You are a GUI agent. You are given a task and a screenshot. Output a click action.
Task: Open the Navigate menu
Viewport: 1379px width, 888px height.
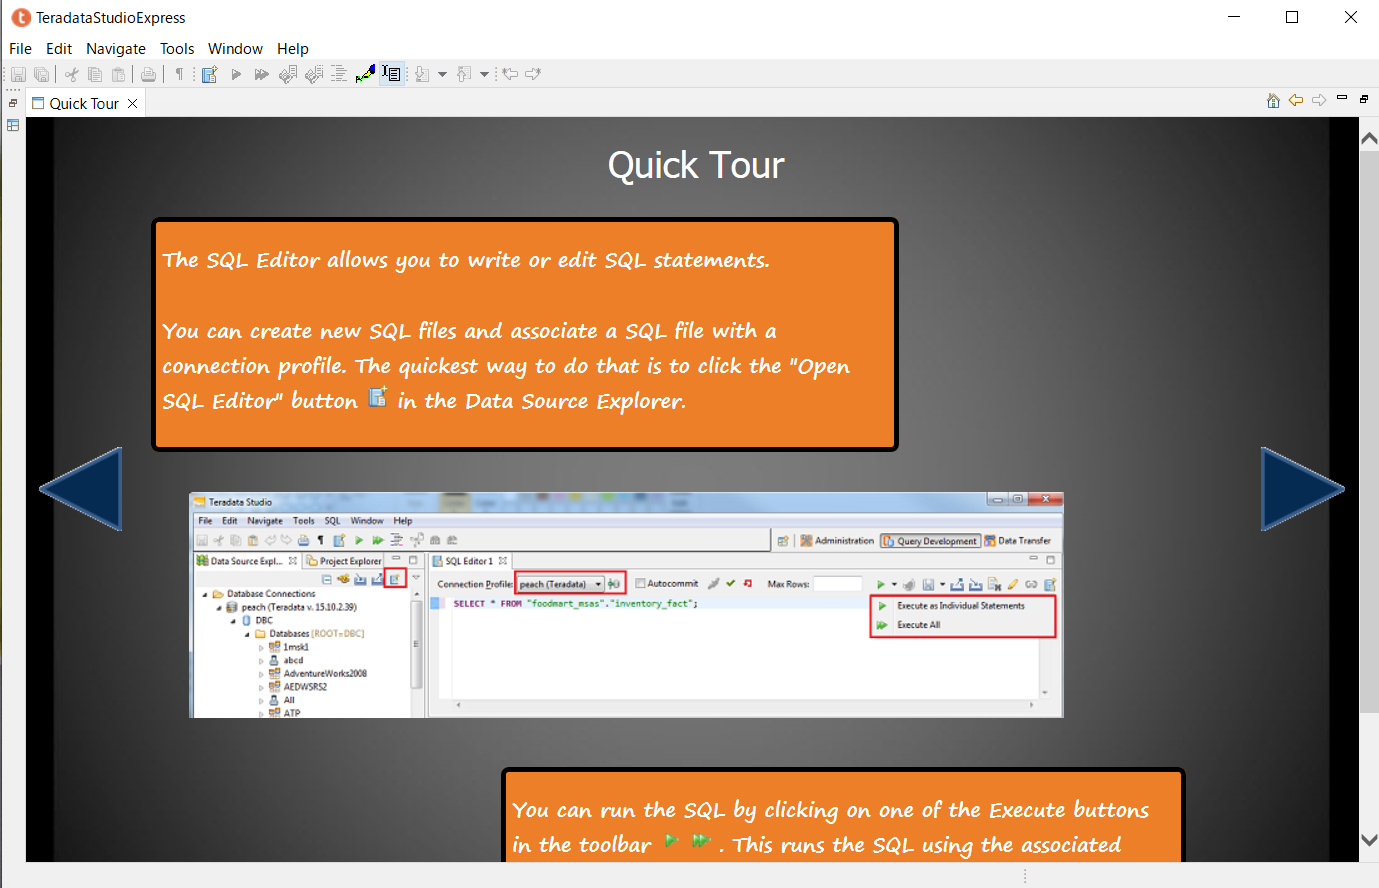(115, 48)
